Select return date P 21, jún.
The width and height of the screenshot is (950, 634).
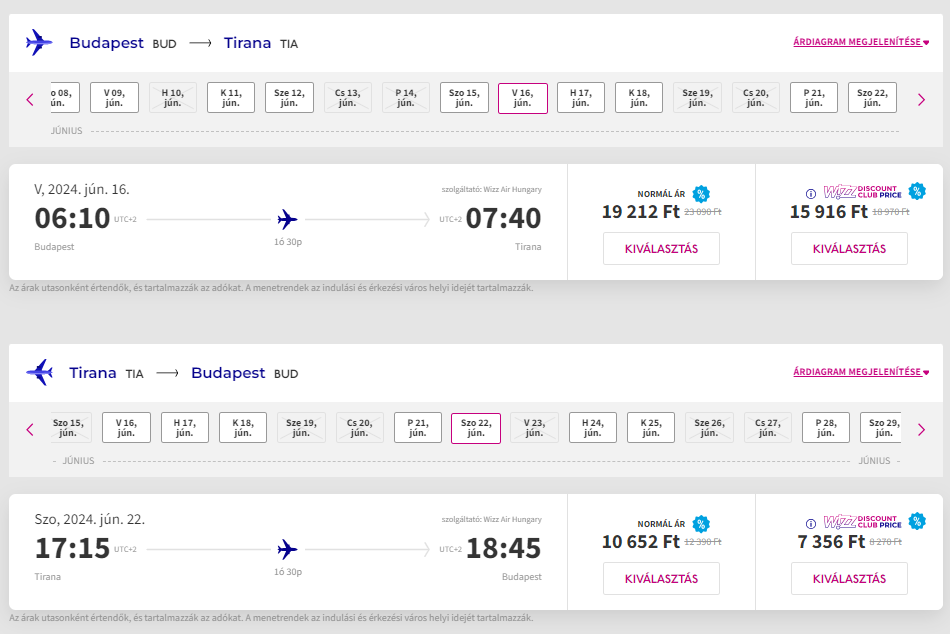(417, 428)
